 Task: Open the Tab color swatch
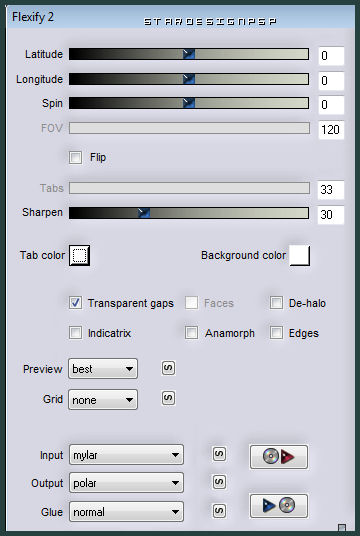[x=80, y=255]
